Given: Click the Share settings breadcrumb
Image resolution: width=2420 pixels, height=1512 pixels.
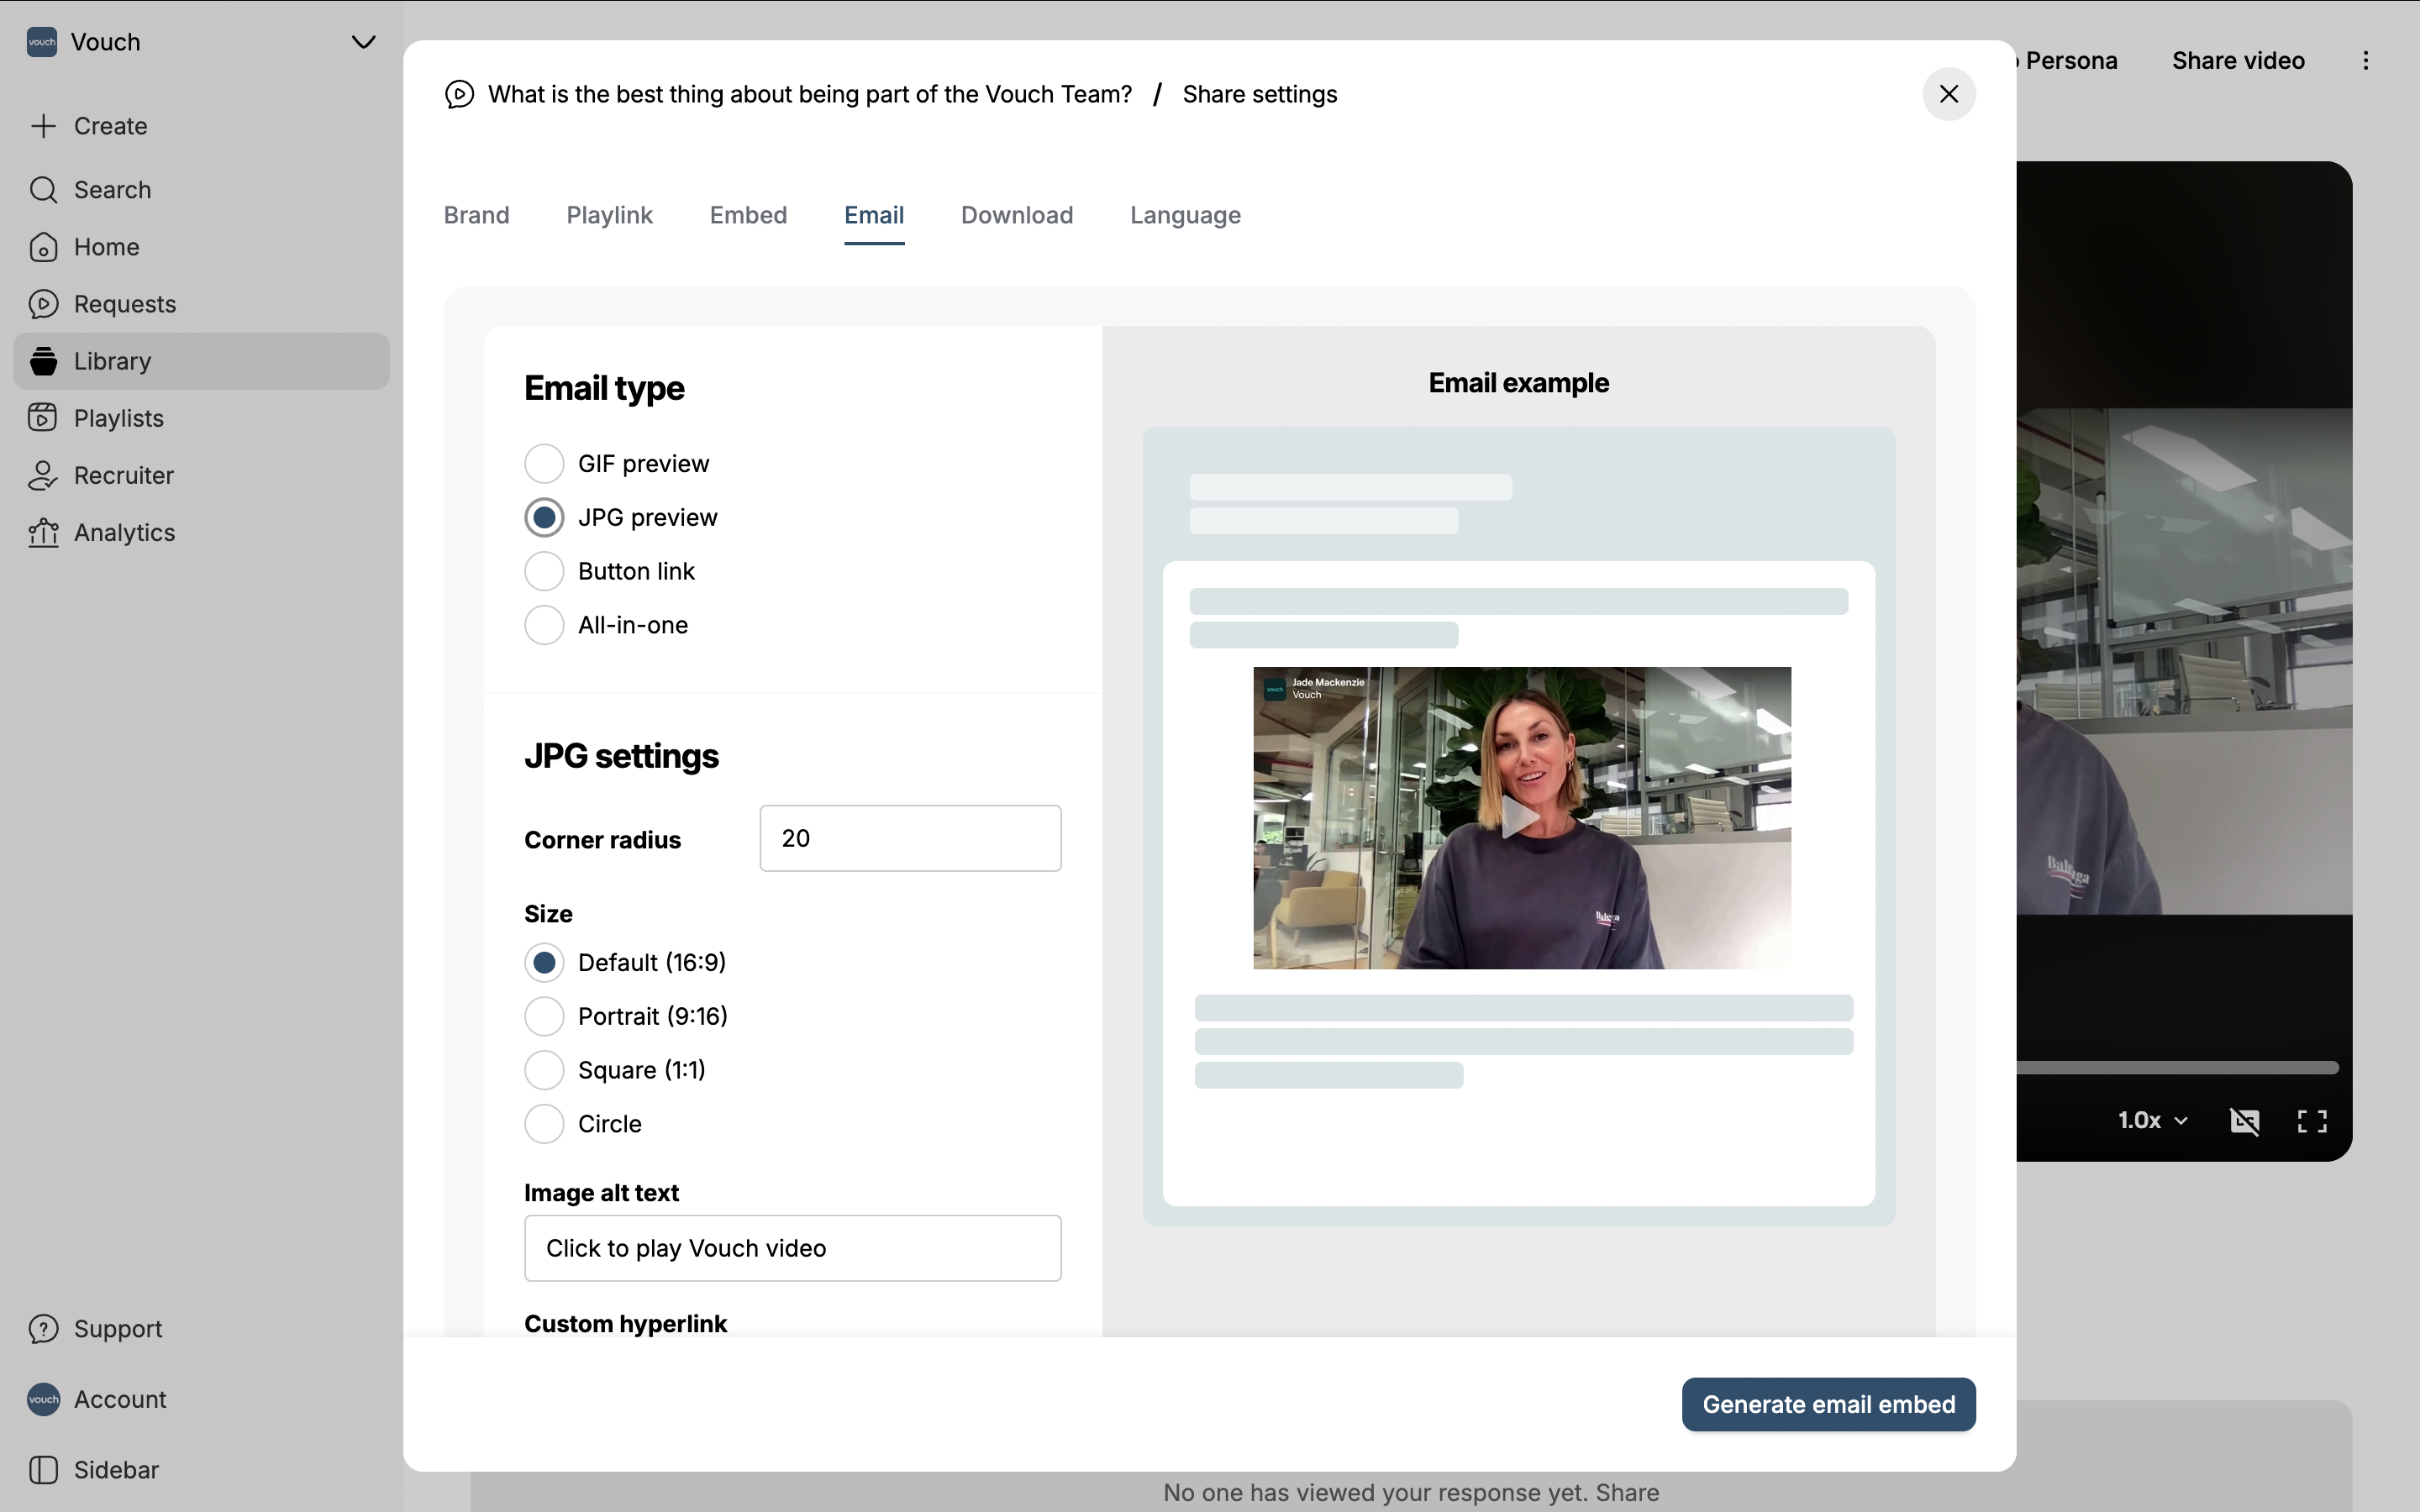Looking at the screenshot, I should 1259,94.
